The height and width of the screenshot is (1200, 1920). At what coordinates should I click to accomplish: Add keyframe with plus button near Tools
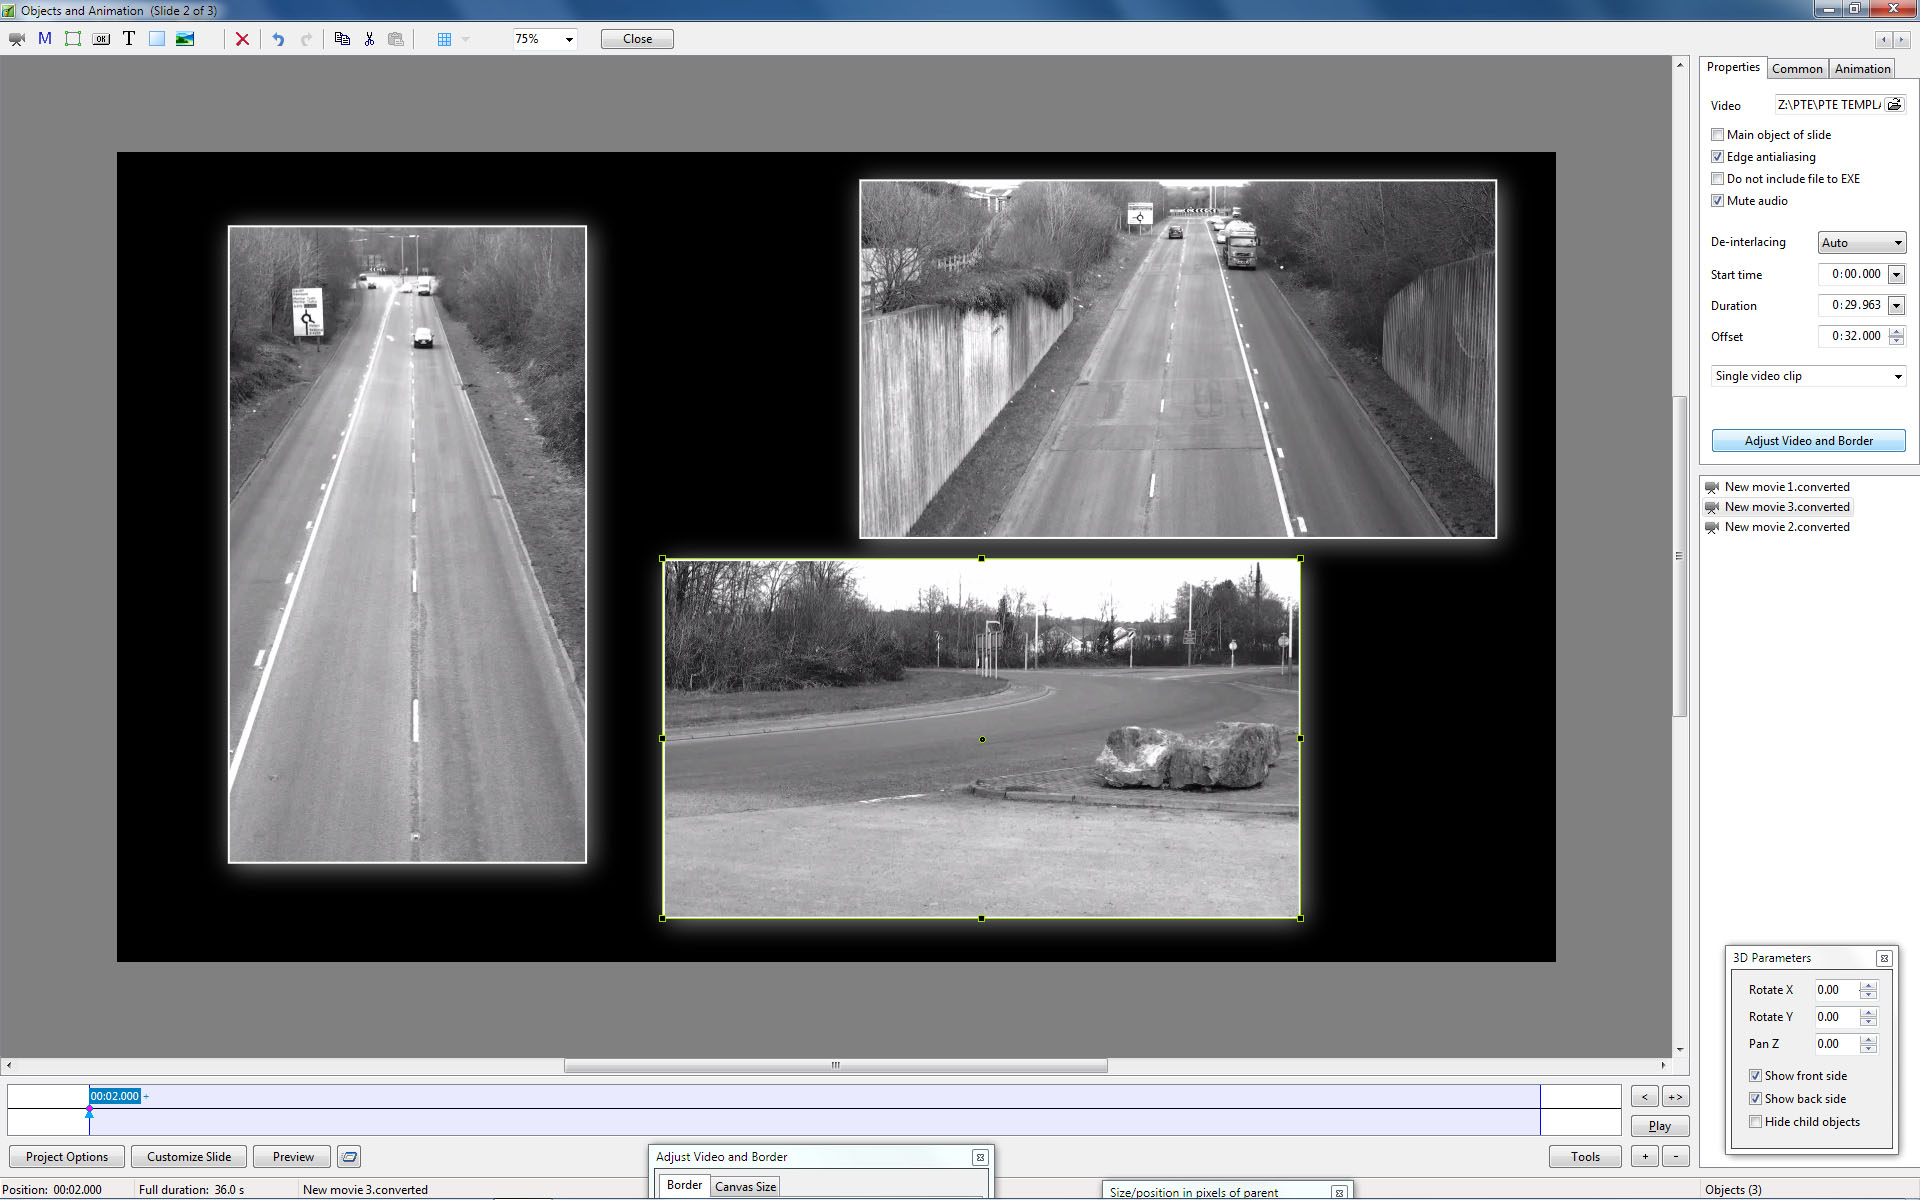coord(1645,1157)
